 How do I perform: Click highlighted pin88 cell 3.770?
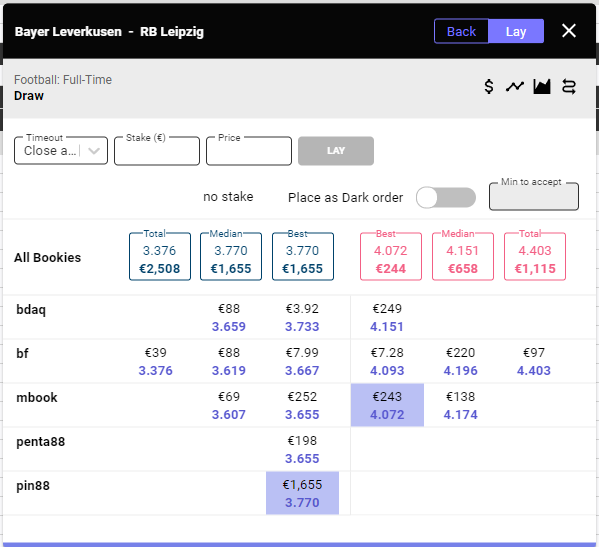tap(303, 493)
